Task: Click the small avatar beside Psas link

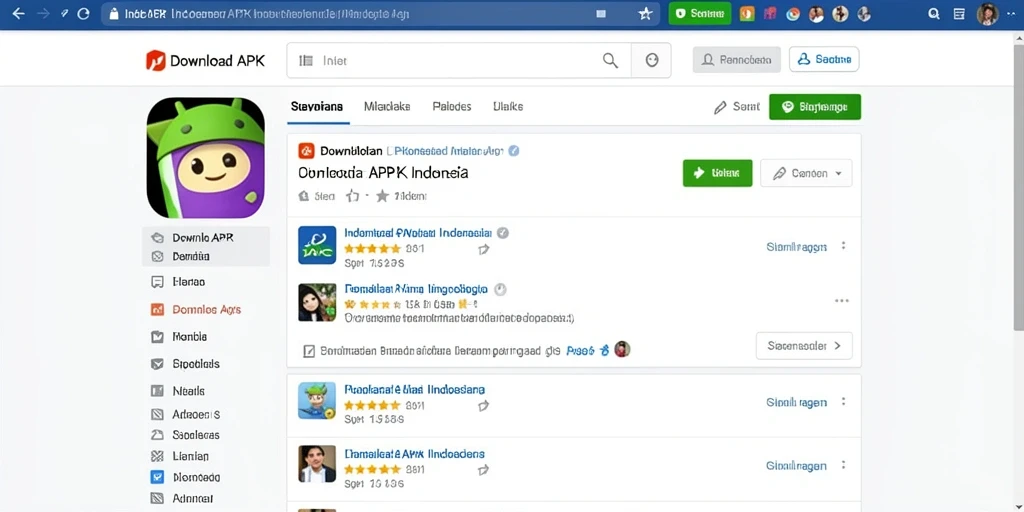Action: tap(622, 349)
